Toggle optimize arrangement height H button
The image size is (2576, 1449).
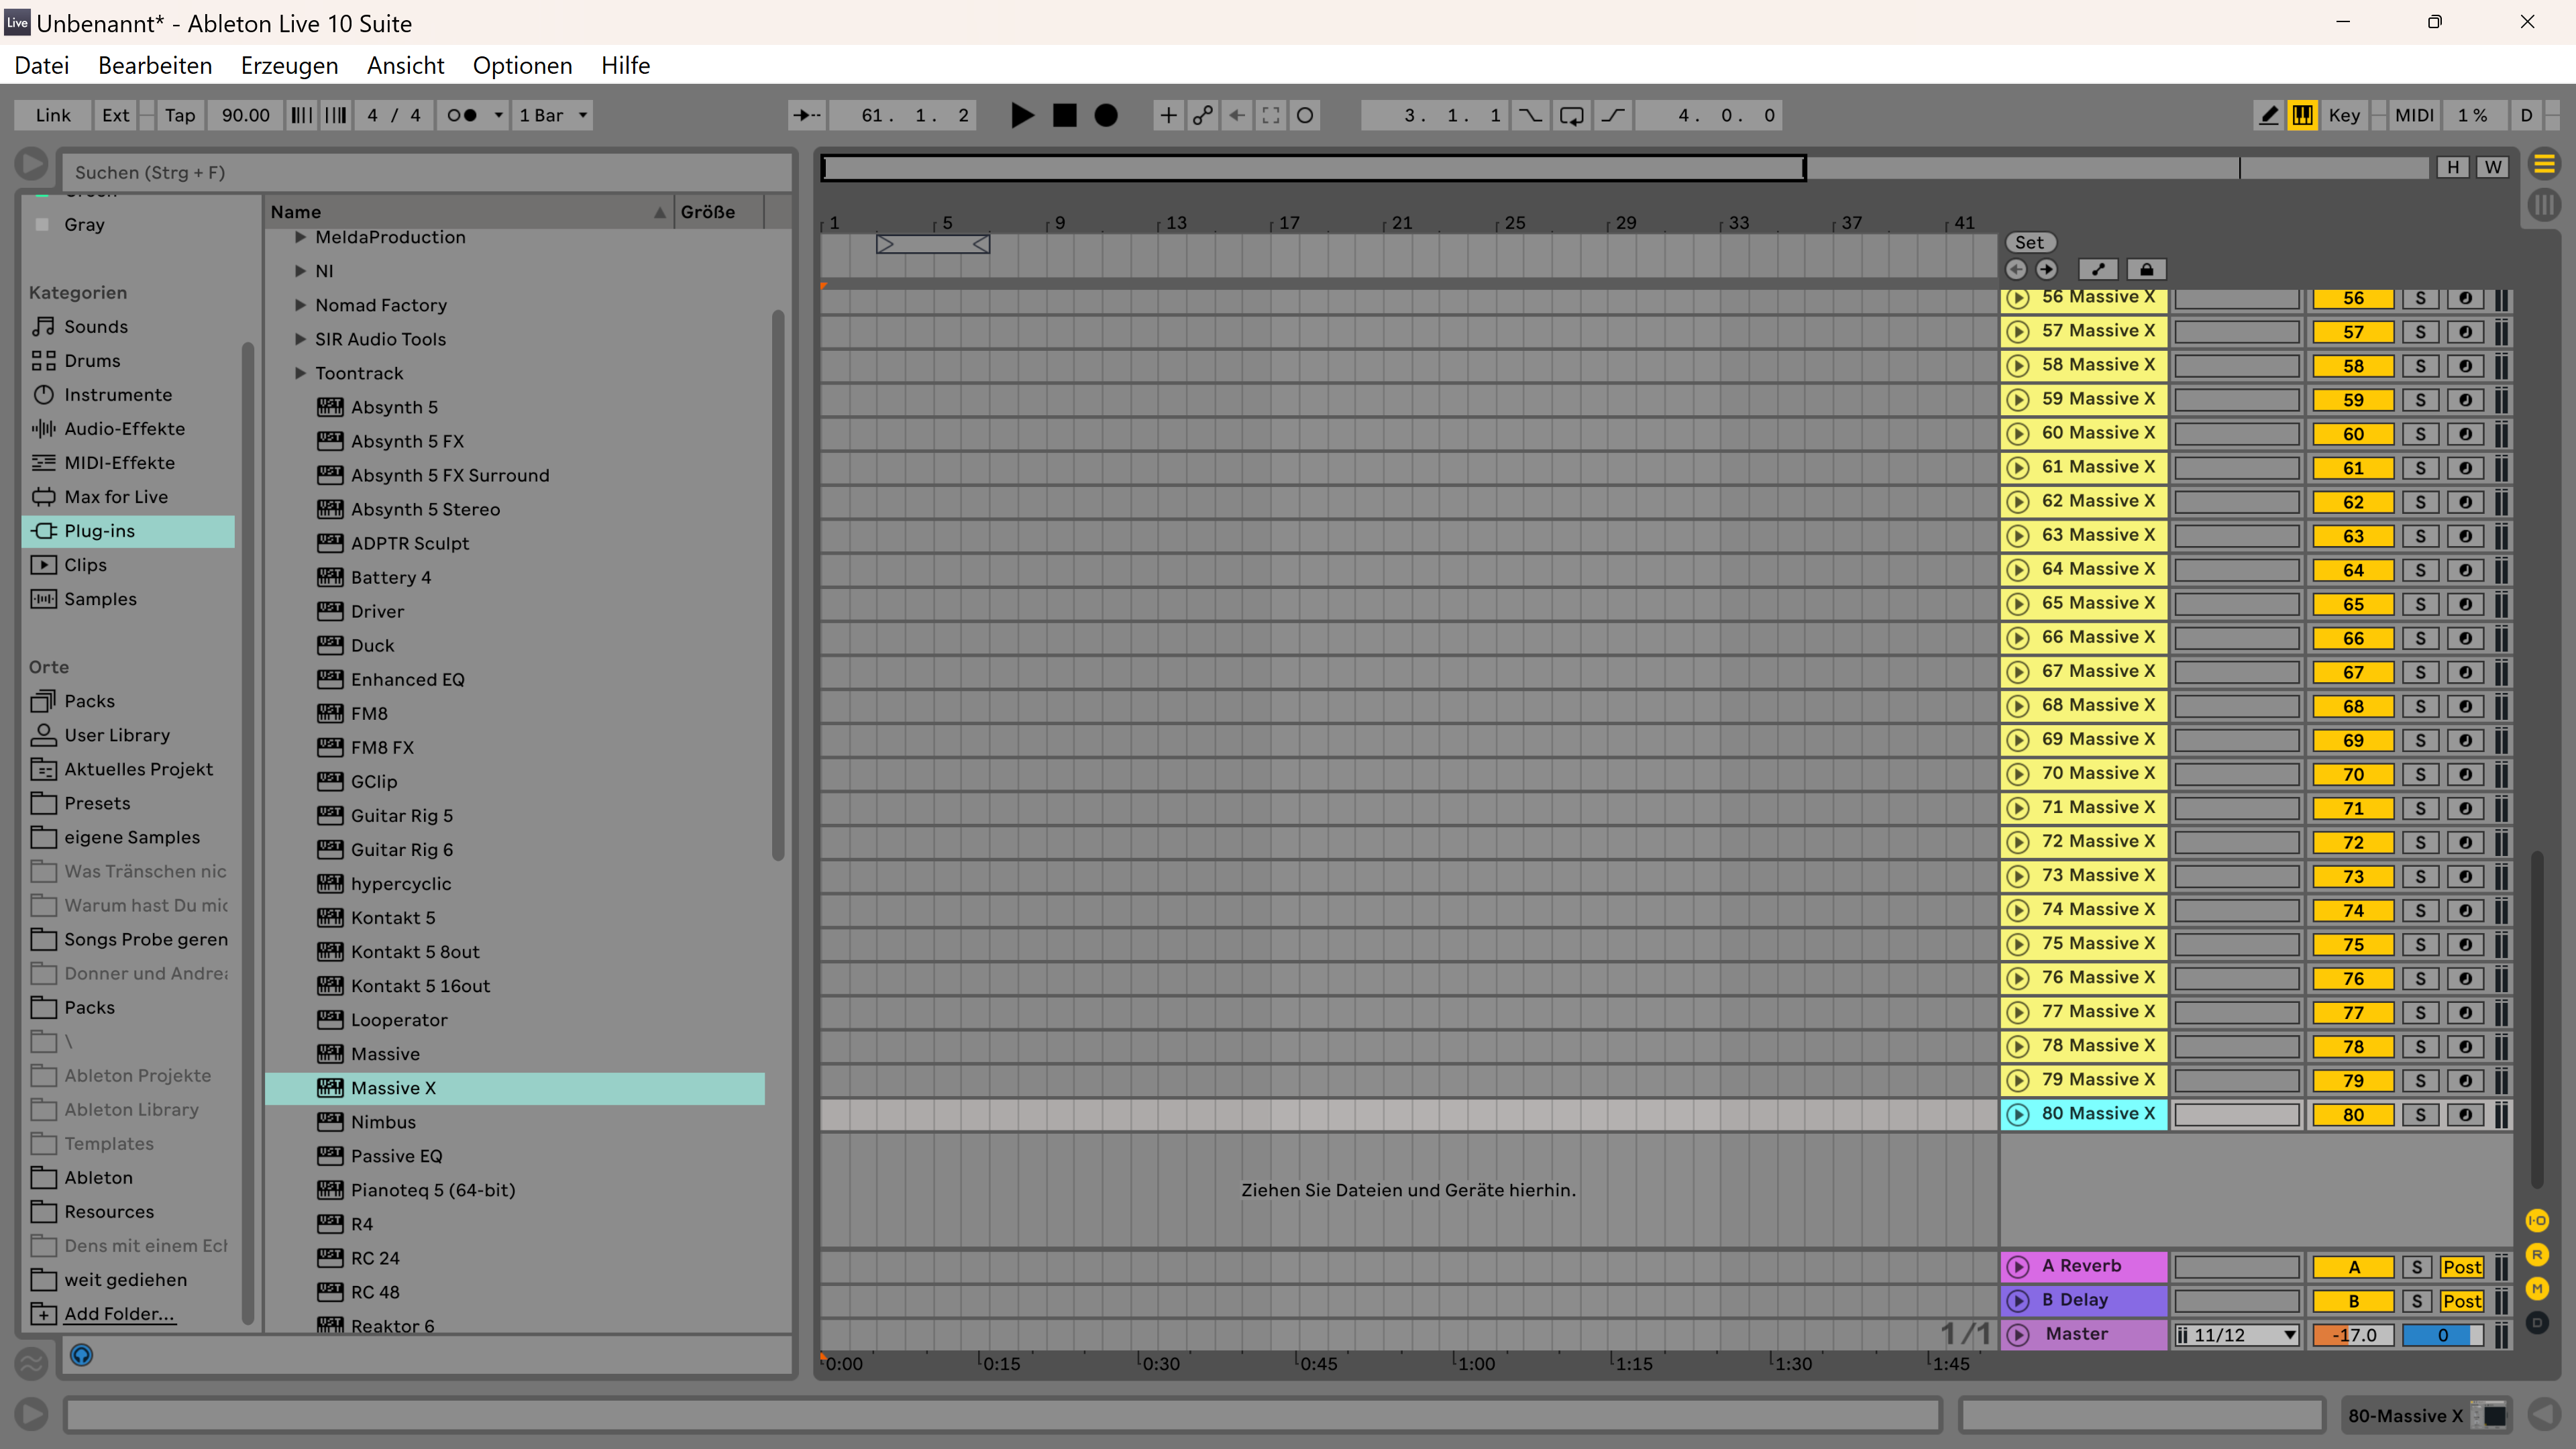2452,167
